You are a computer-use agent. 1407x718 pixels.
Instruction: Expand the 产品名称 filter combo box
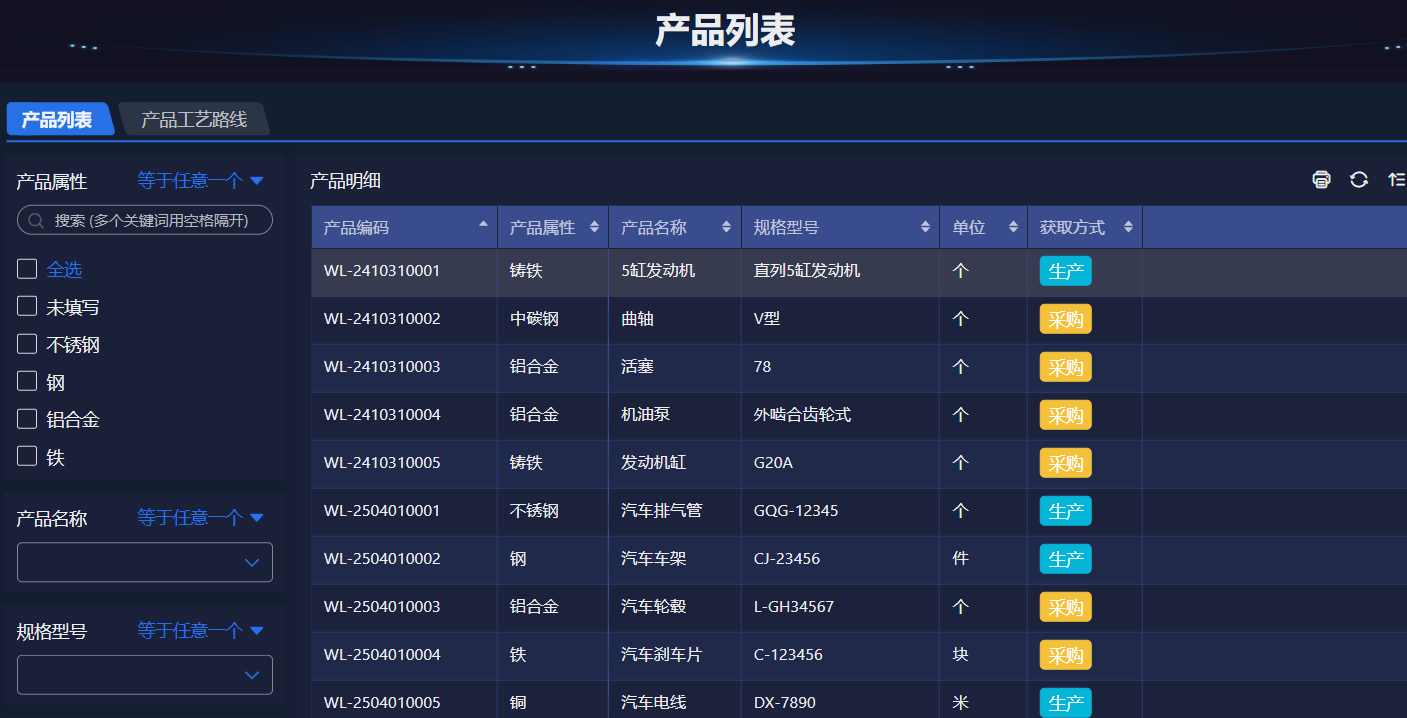point(145,562)
